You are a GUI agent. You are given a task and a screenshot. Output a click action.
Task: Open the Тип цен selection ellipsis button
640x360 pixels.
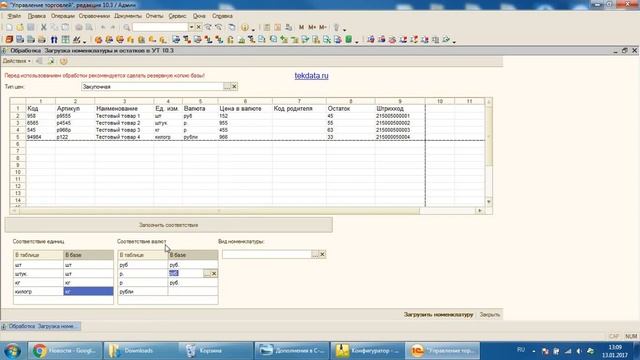pos(227,87)
